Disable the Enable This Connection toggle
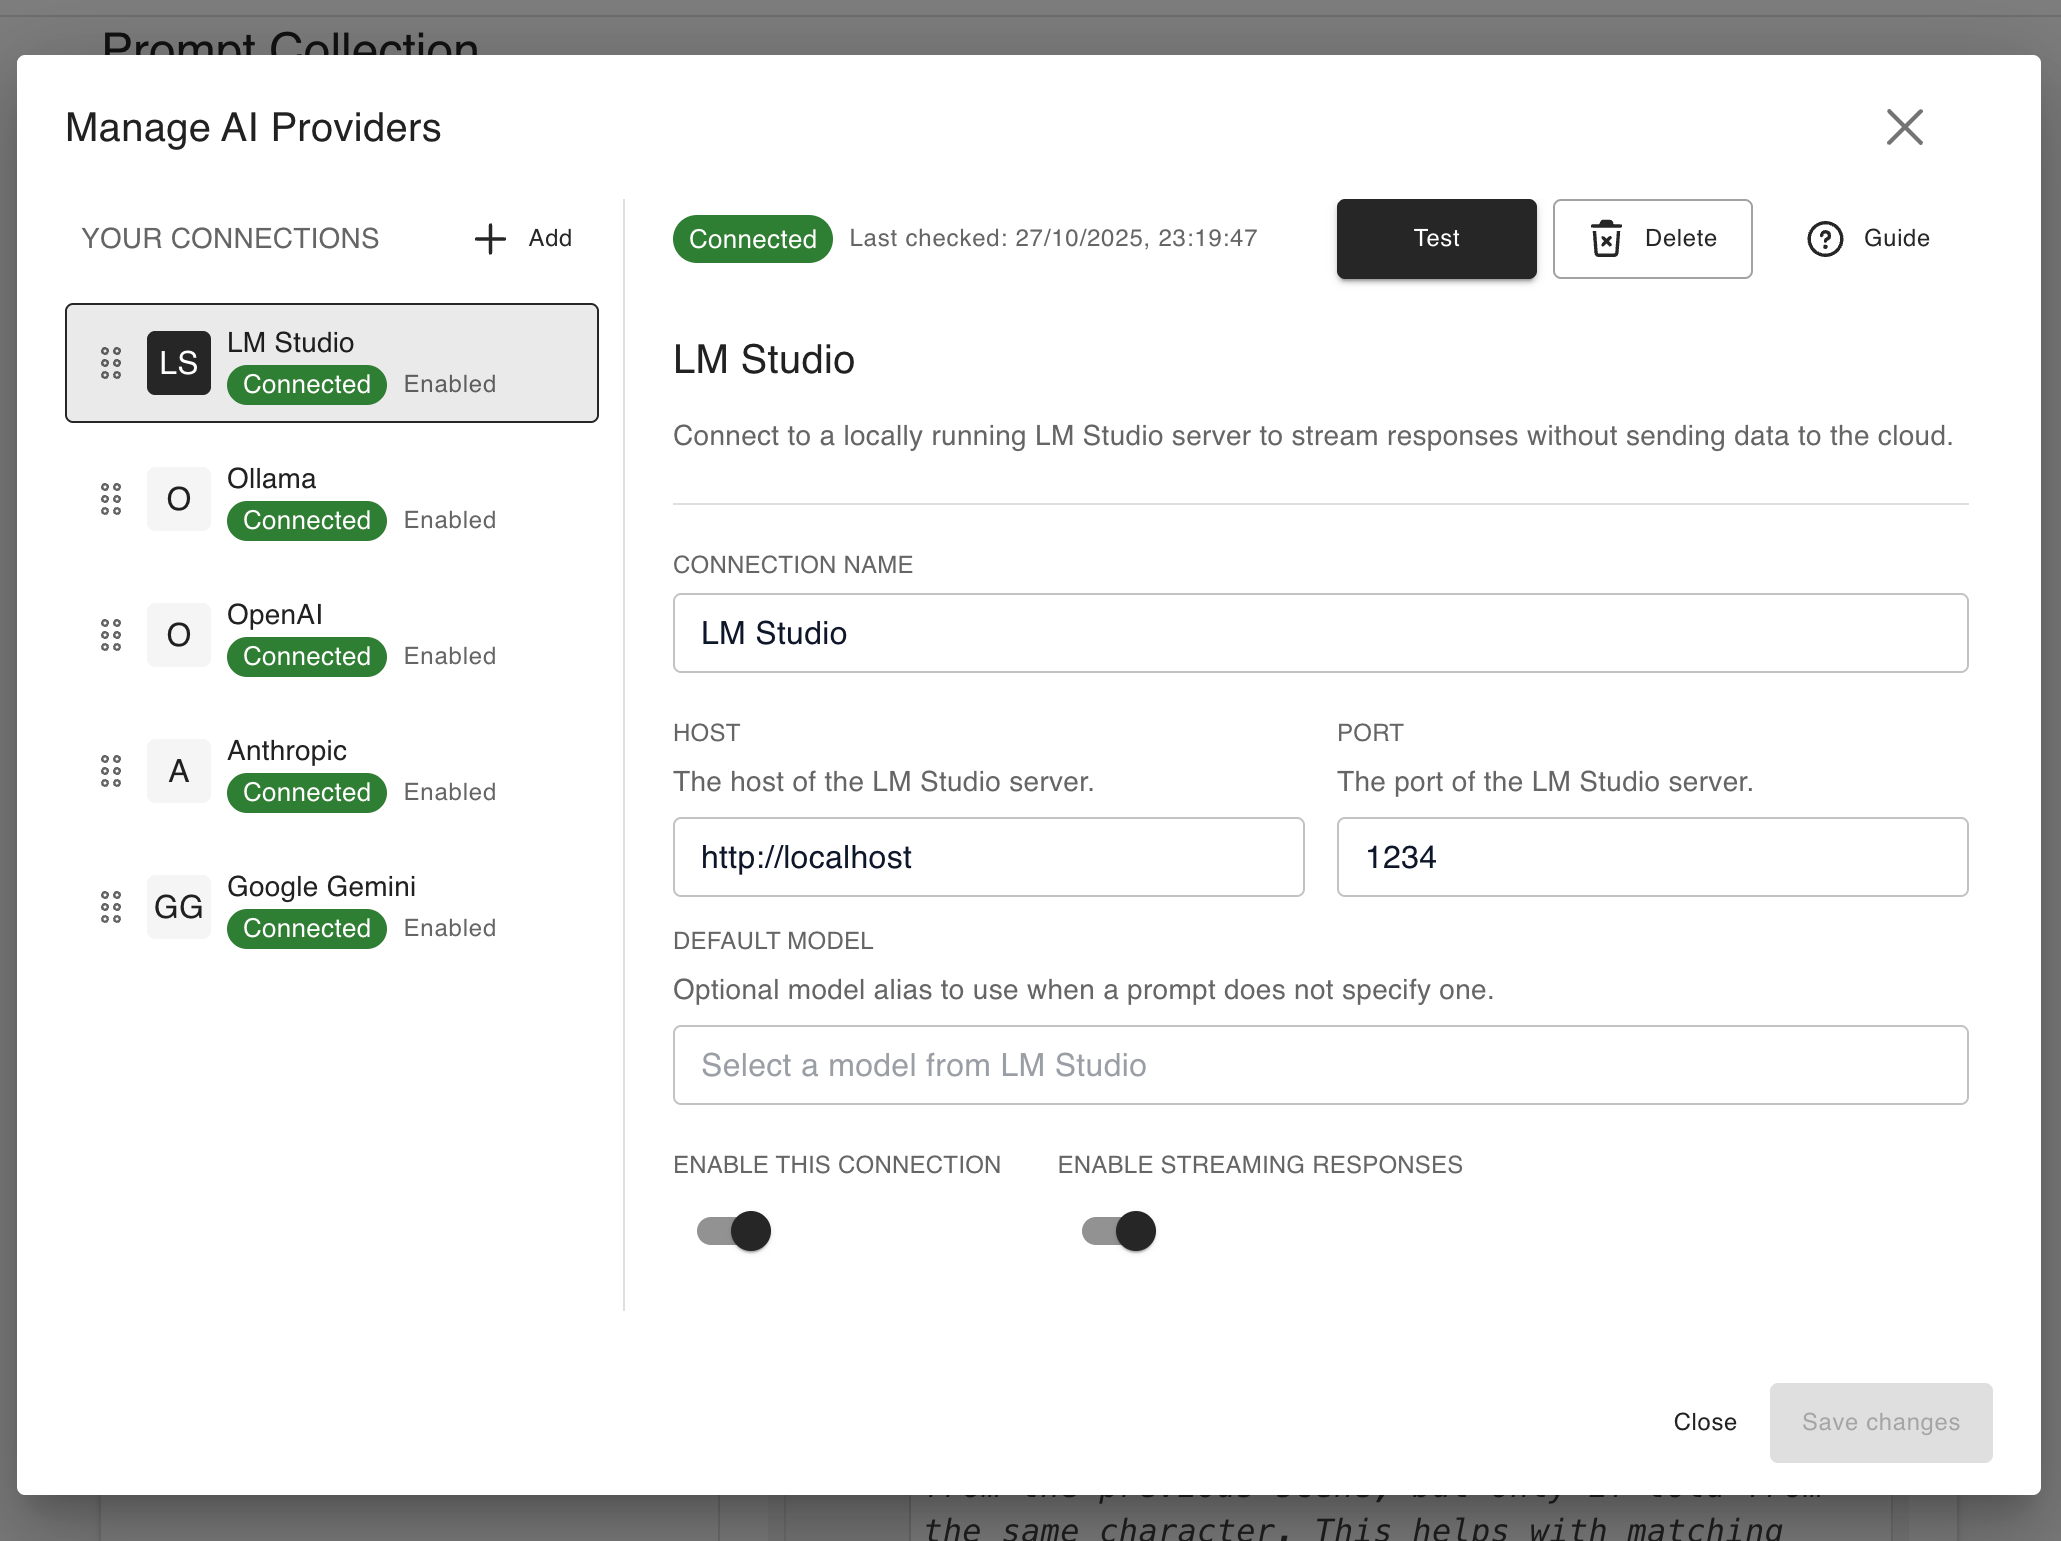The width and height of the screenshot is (2061, 1541). point(733,1231)
